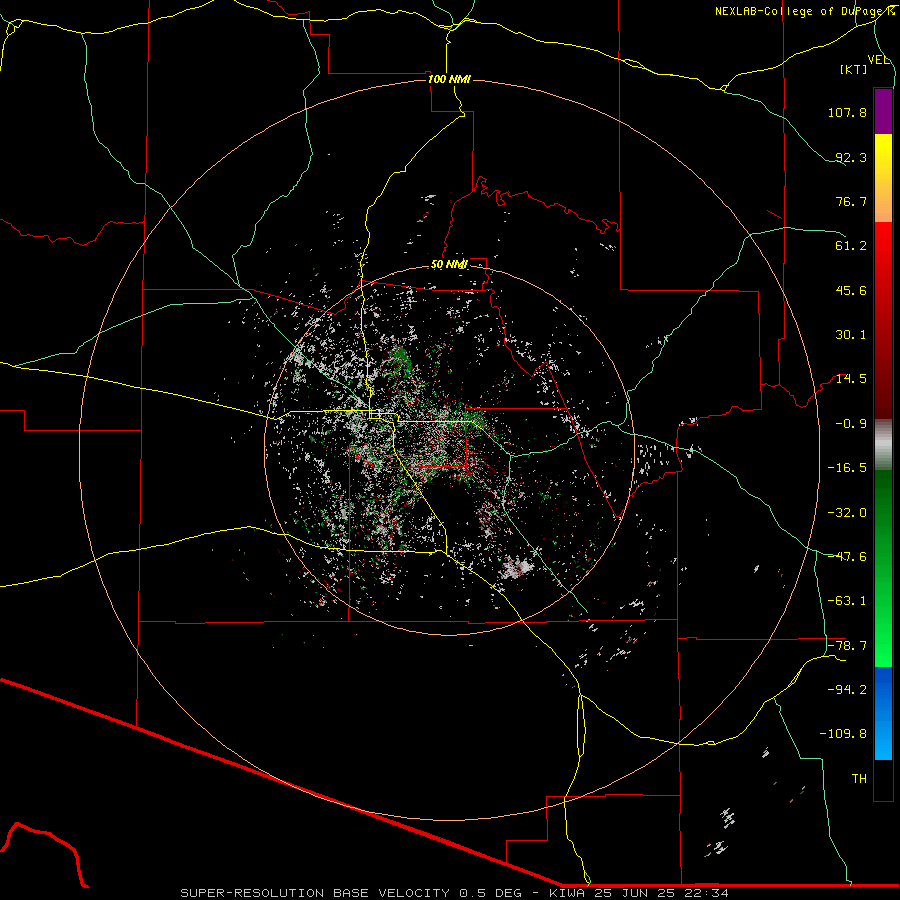The image size is (900, 900).
Task: Select the 92.3 legend value
Action: click(851, 157)
